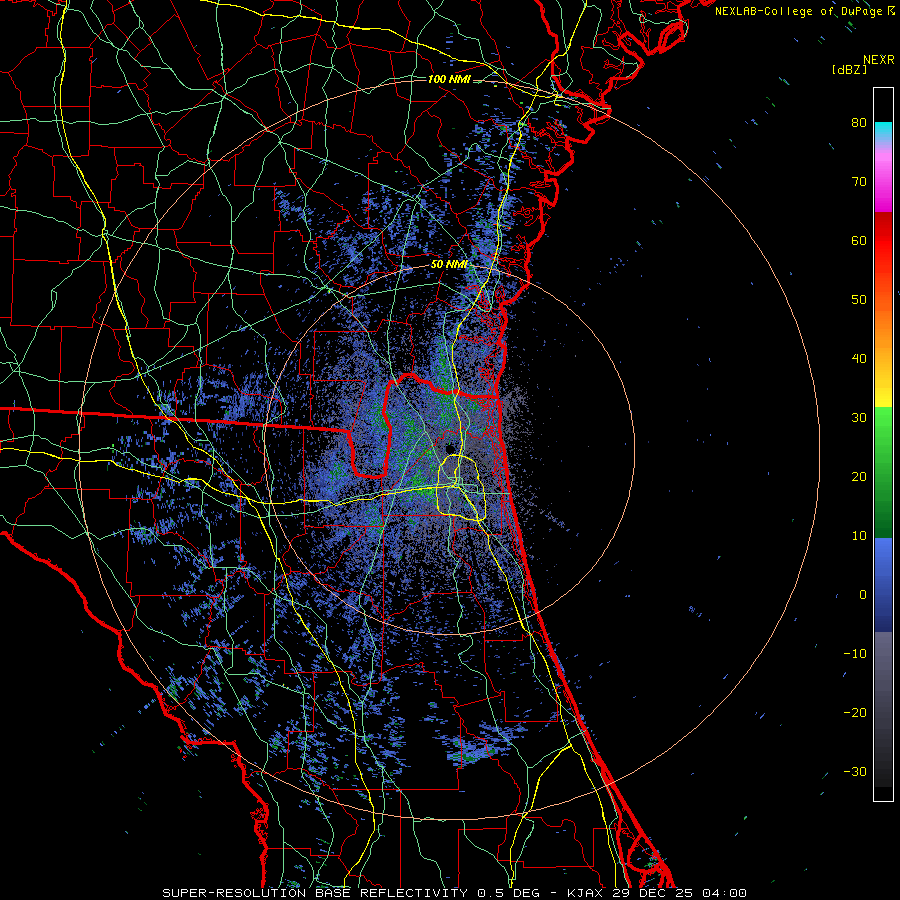Click the blue segment of the color bar

(x=883, y=583)
